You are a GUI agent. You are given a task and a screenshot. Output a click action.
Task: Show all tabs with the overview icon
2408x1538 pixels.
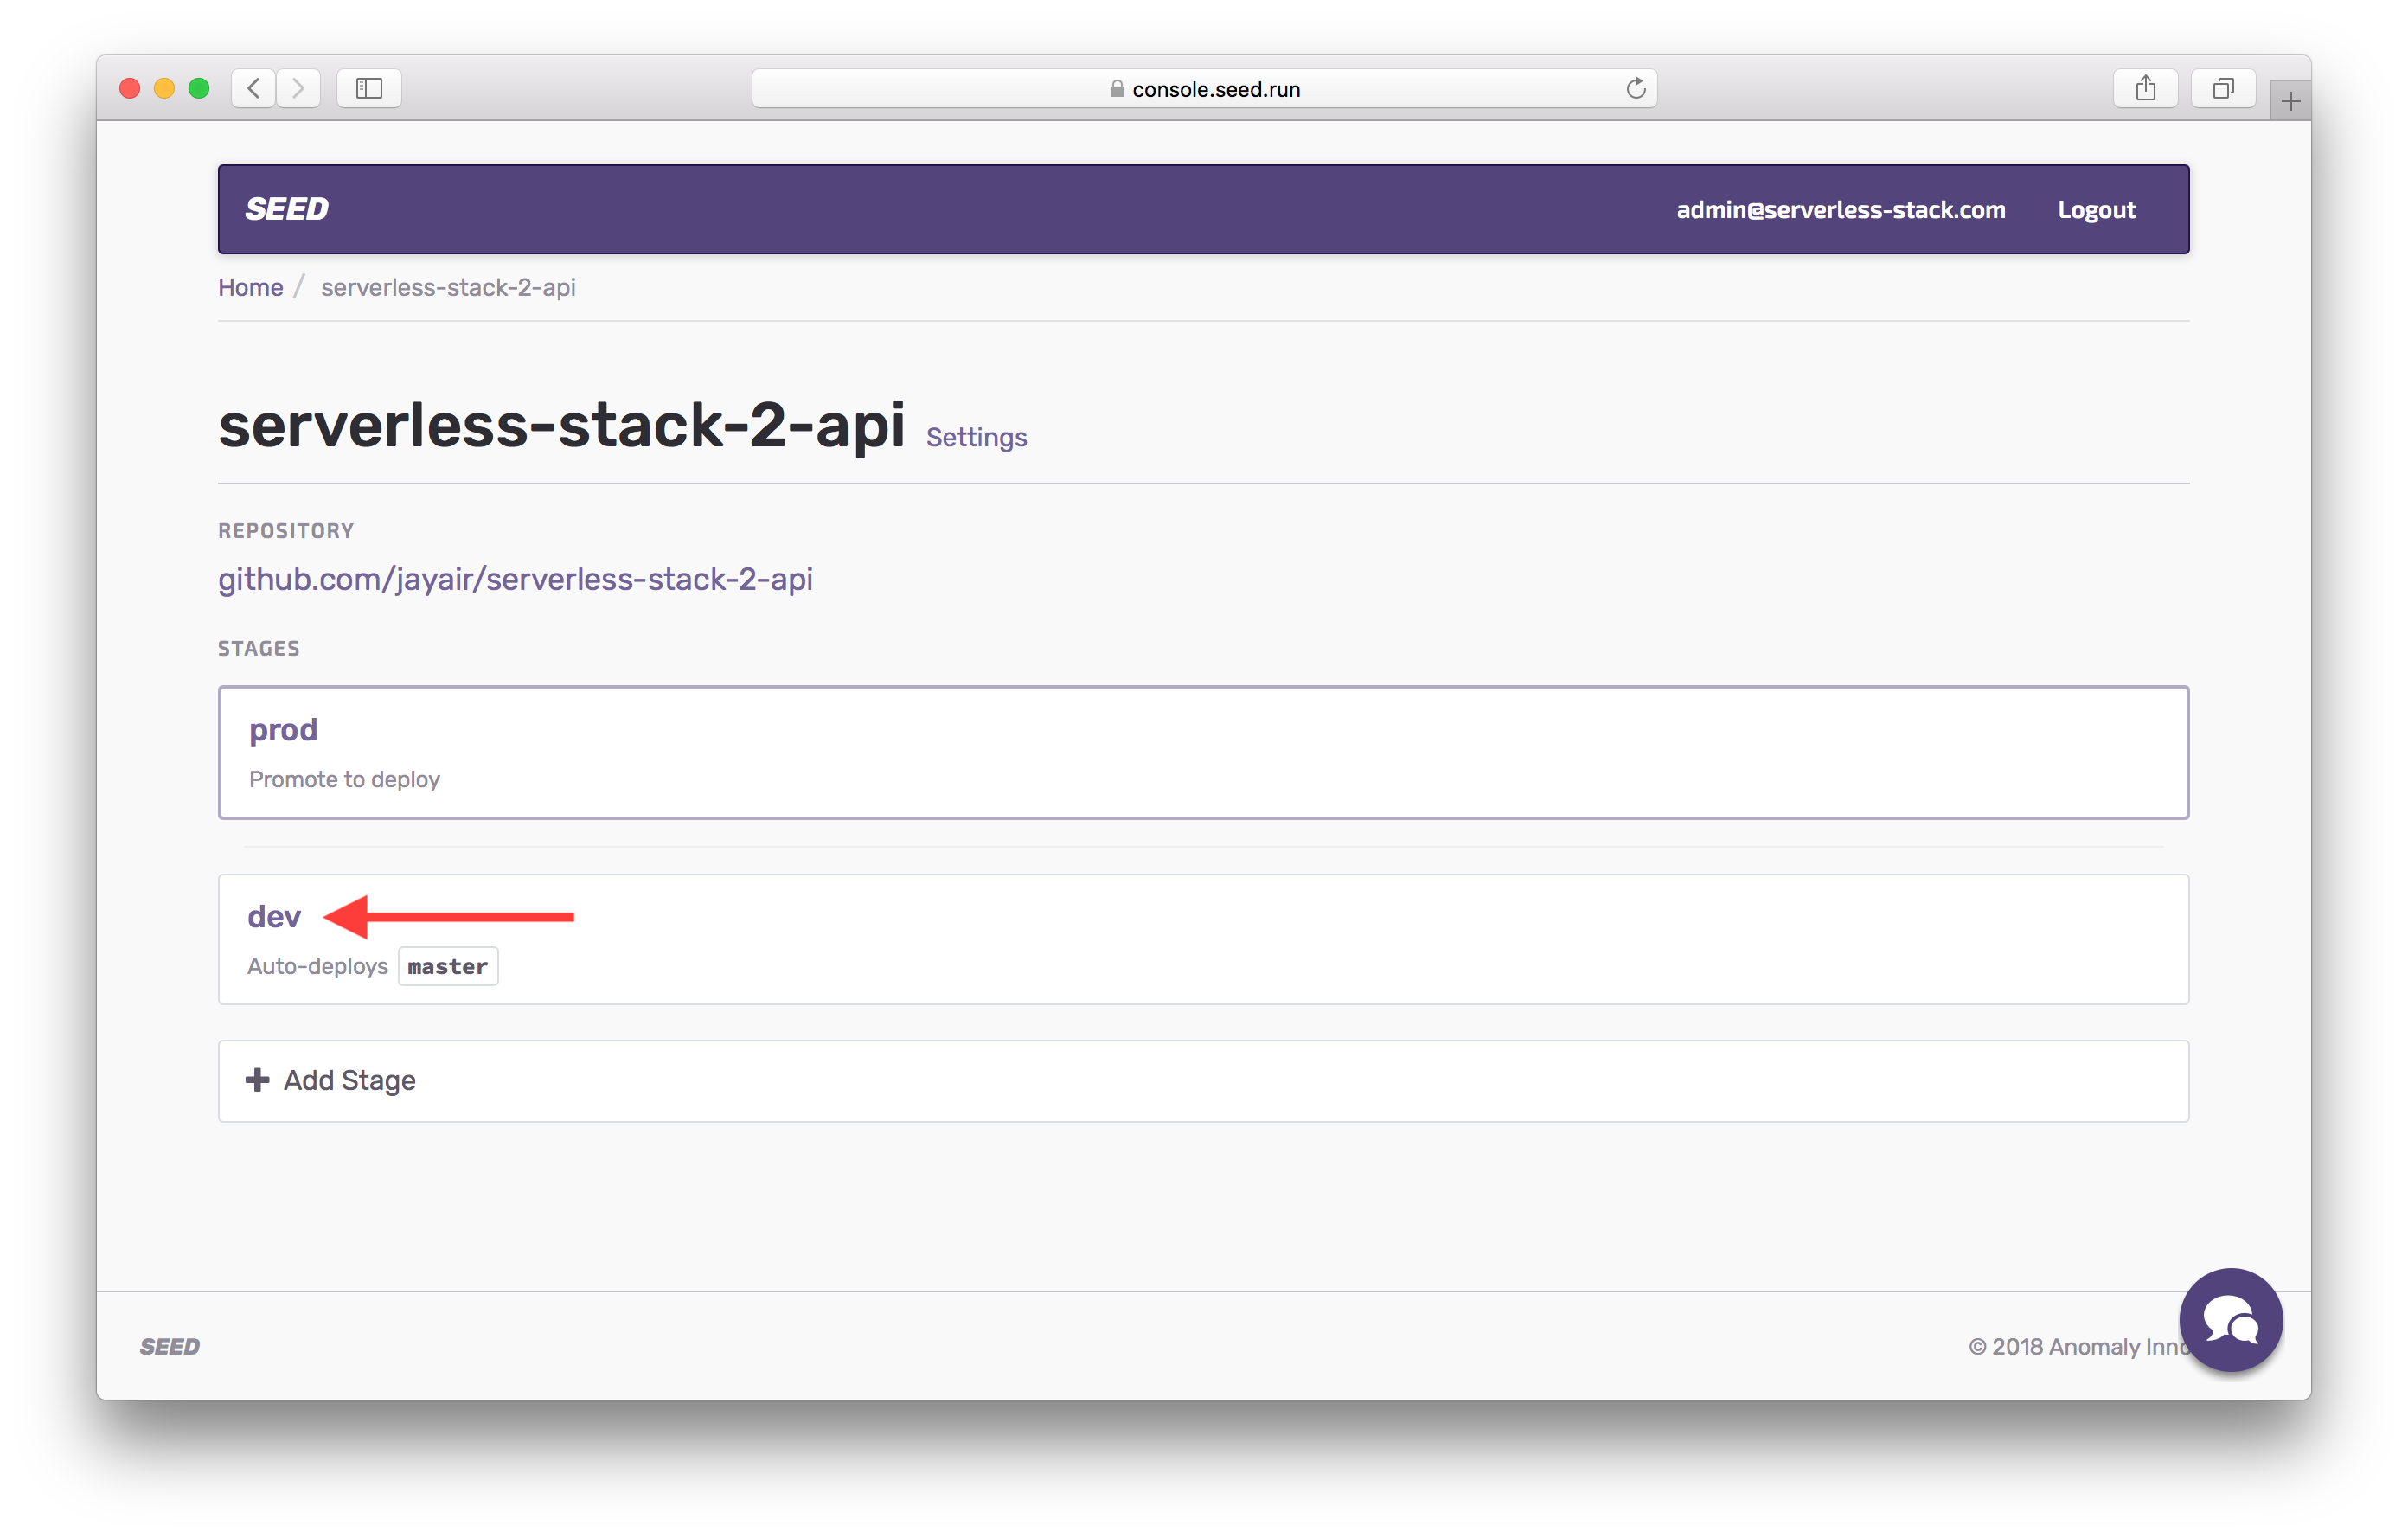point(2222,88)
